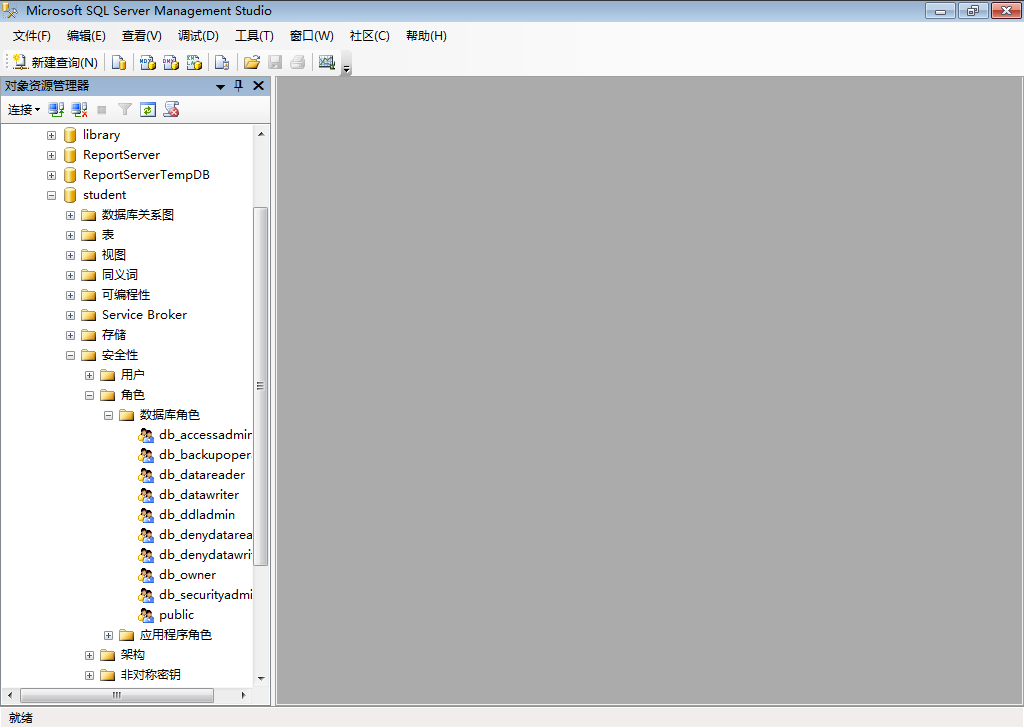This screenshot has width=1024, height=728.
Task: Open the Debug (调试) menu
Action: (199, 36)
